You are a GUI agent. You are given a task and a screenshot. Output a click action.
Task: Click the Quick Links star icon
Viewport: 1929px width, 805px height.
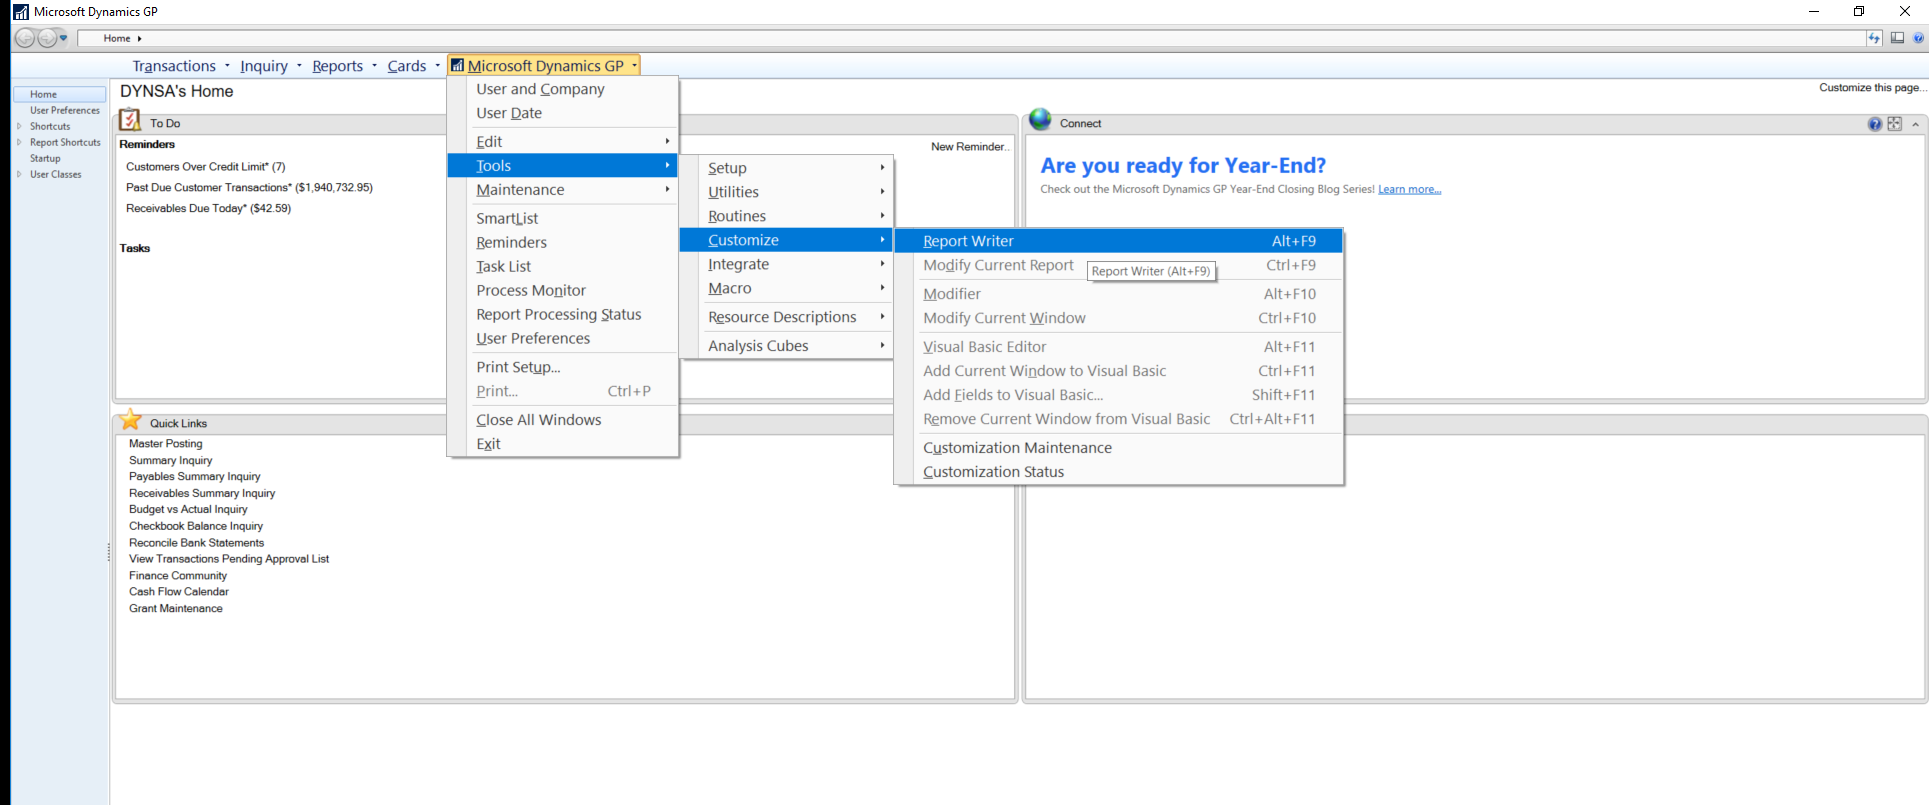pyautogui.click(x=130, y=420)
